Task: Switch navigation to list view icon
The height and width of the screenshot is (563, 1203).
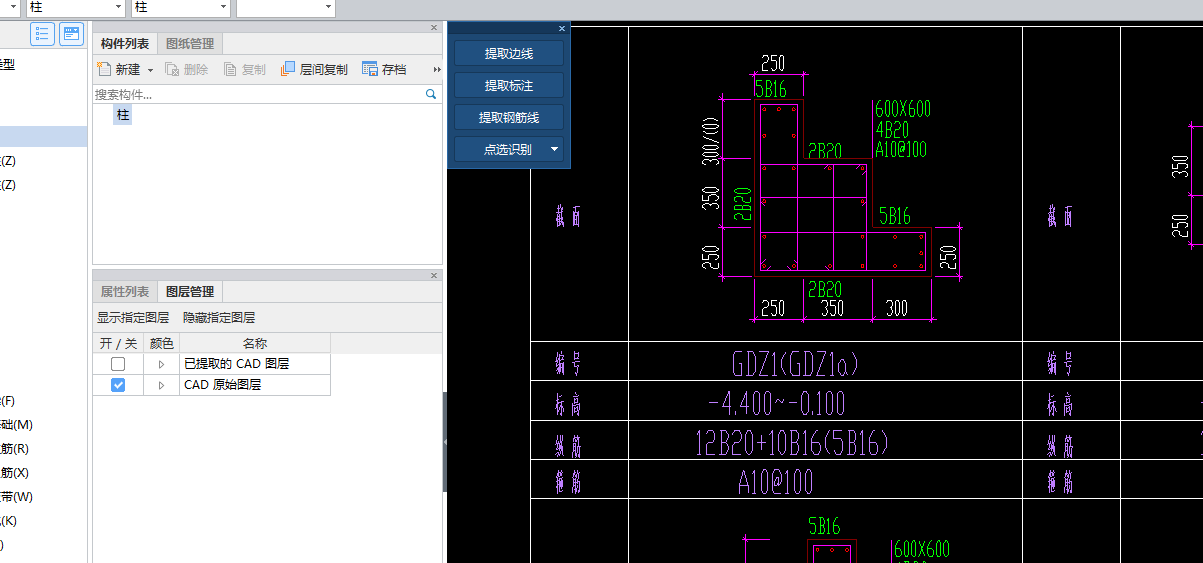Action: pos(42,34)
